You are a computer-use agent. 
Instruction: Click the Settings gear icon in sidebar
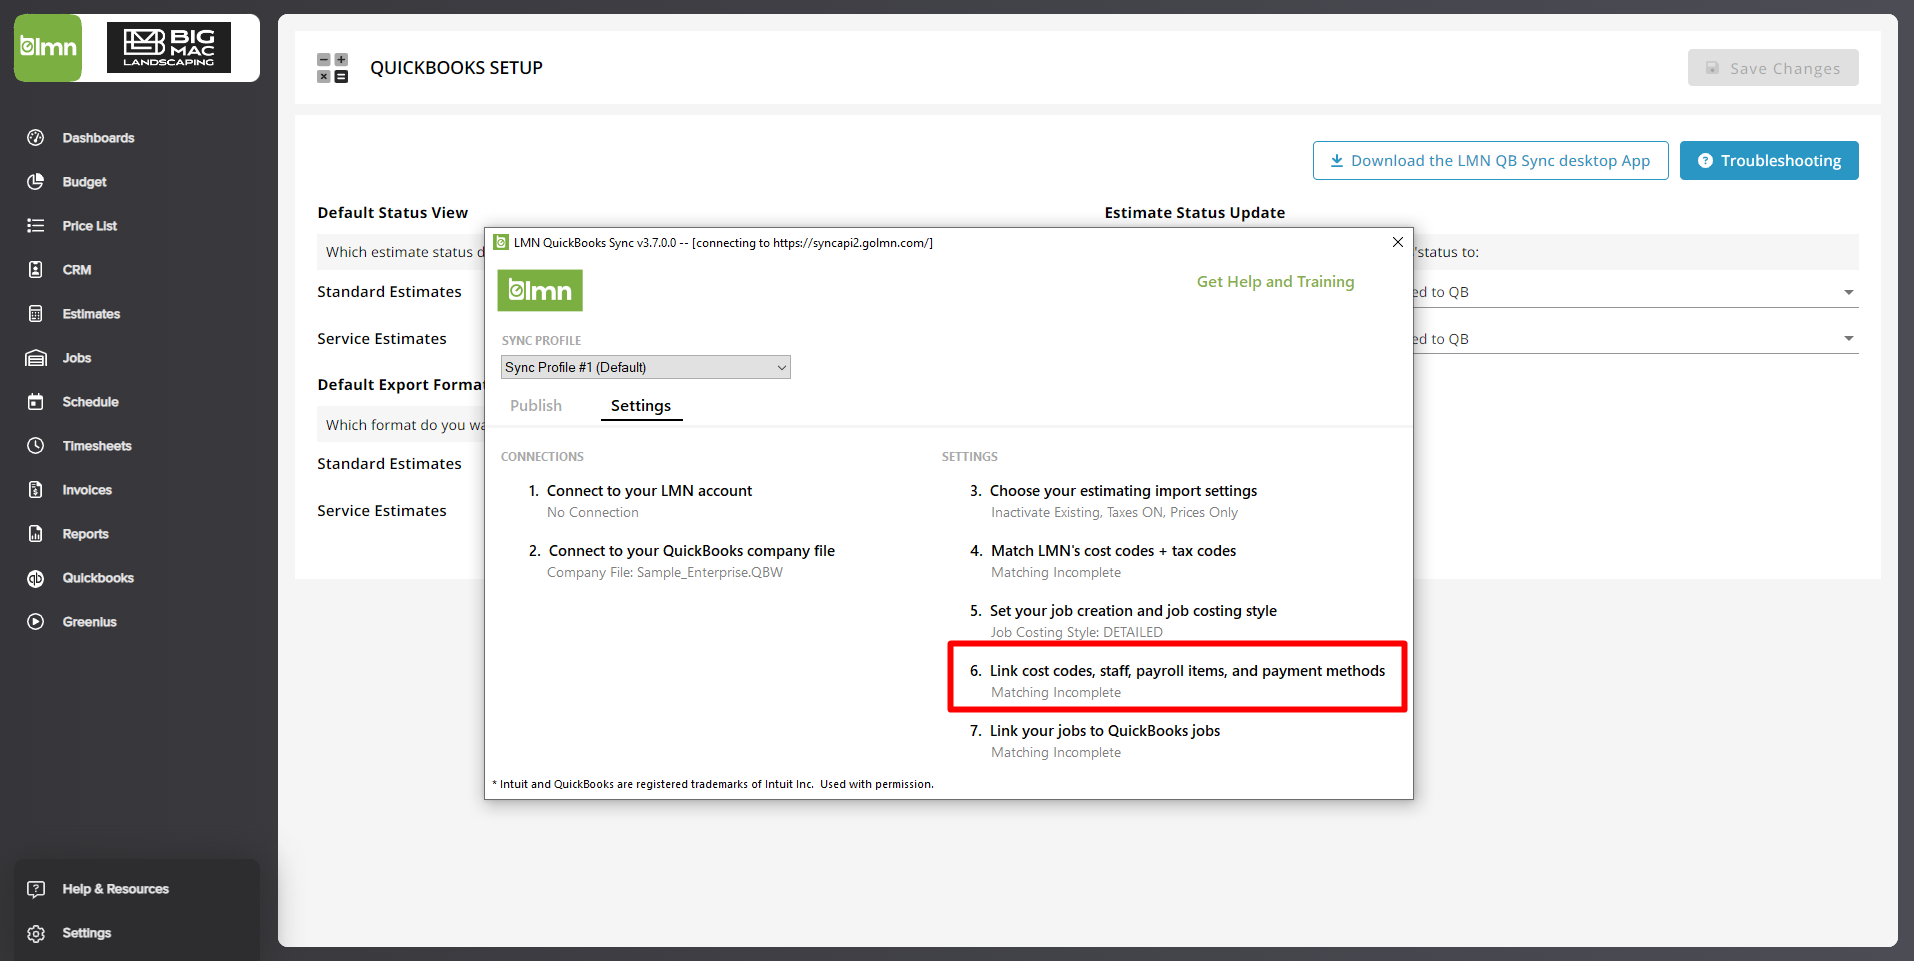click(36, 933)
